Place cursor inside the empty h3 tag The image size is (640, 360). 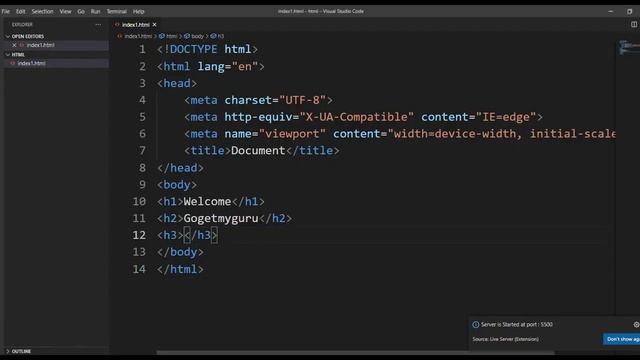(x=184, y=235)
